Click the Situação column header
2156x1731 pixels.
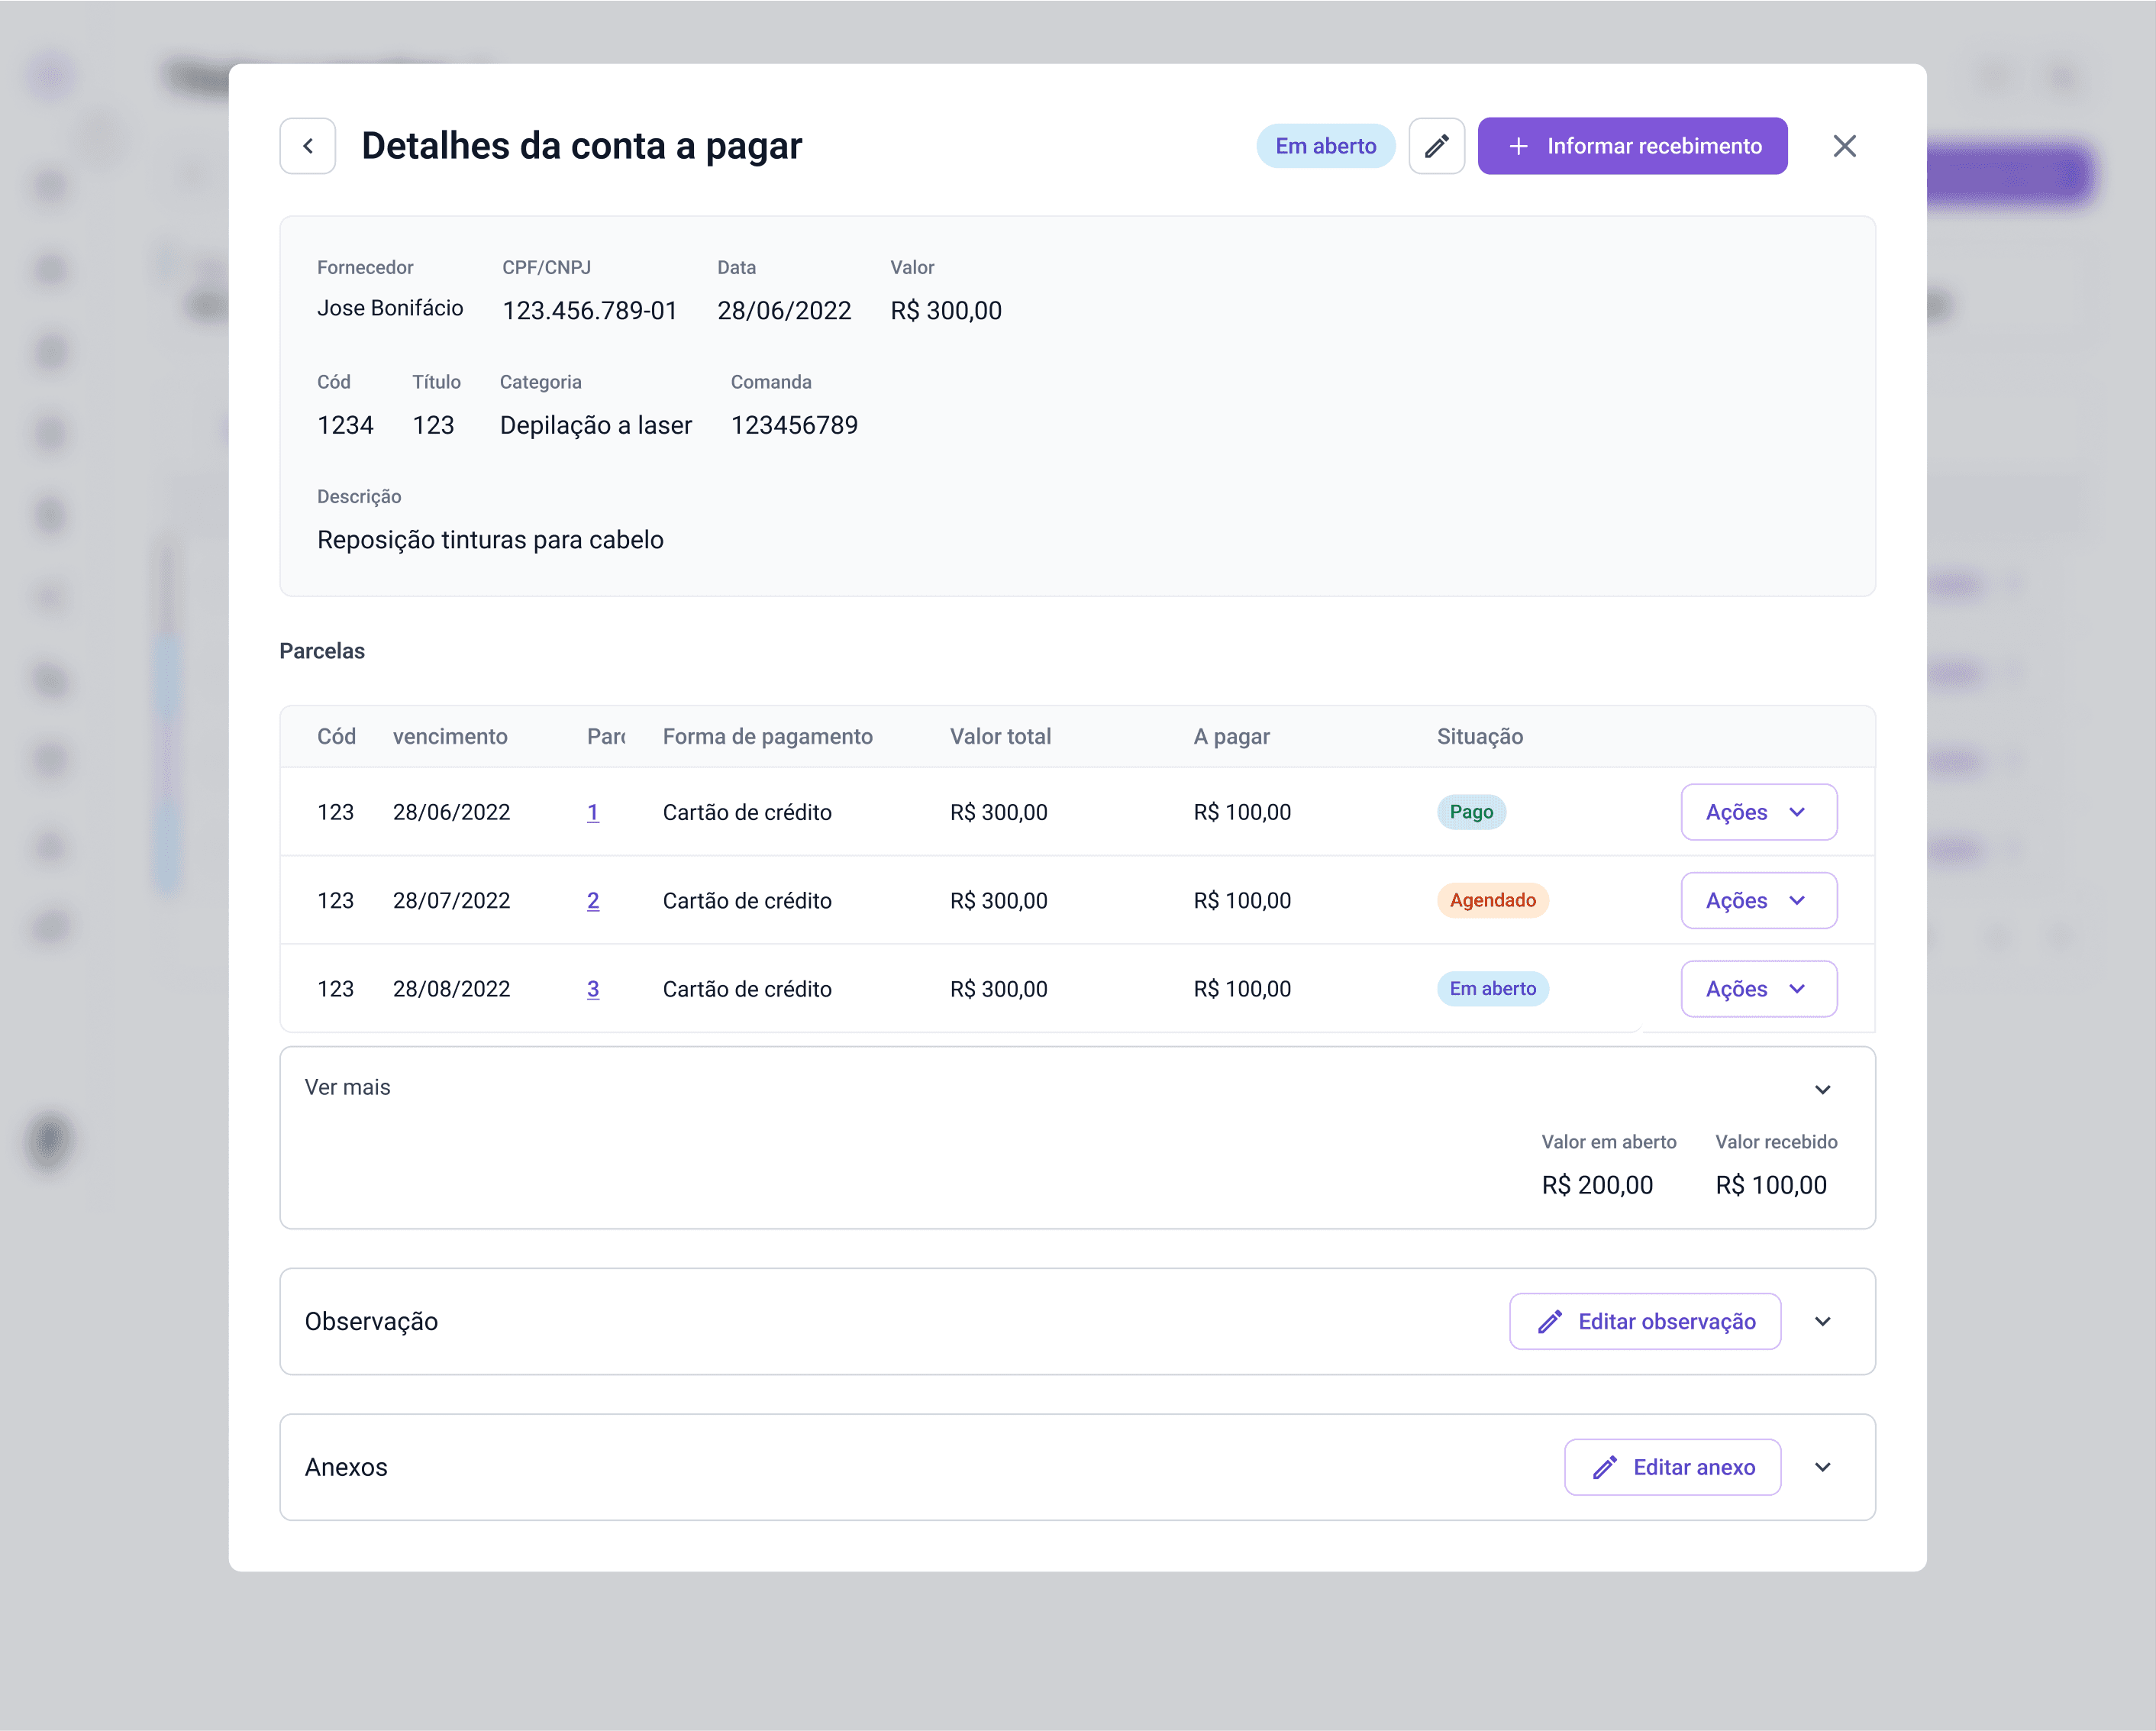(1479, 737)
